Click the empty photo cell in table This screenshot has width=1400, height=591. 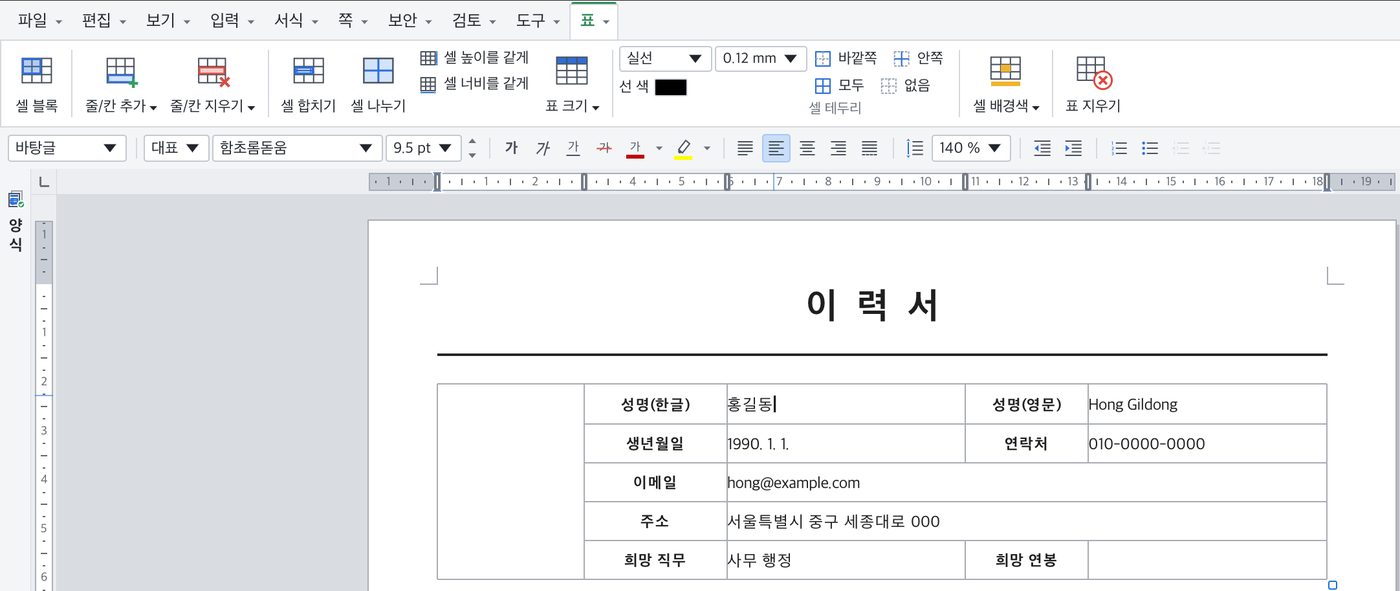(511, 481)
